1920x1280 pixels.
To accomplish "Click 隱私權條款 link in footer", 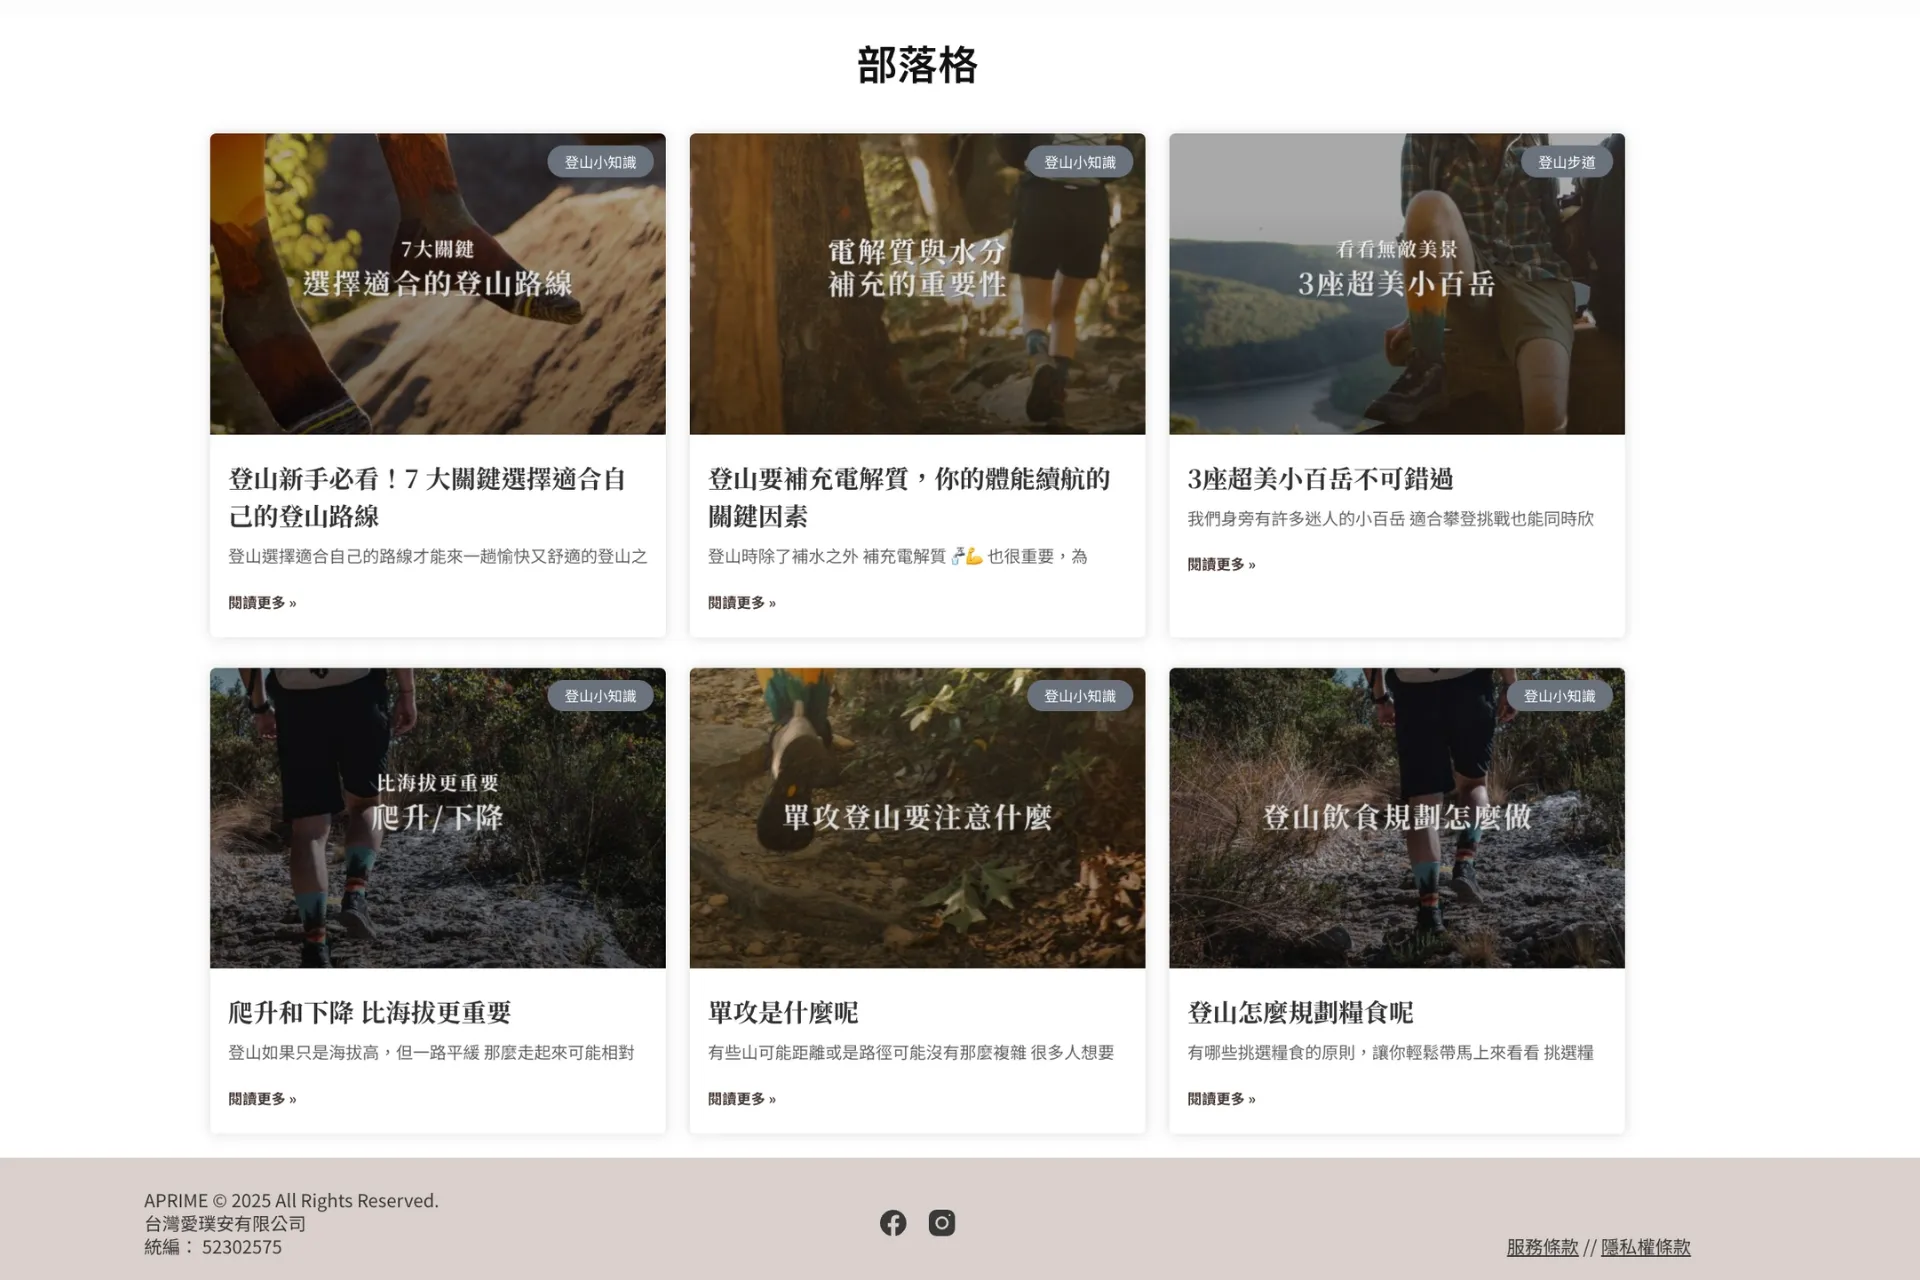I will (1645, 1247).
